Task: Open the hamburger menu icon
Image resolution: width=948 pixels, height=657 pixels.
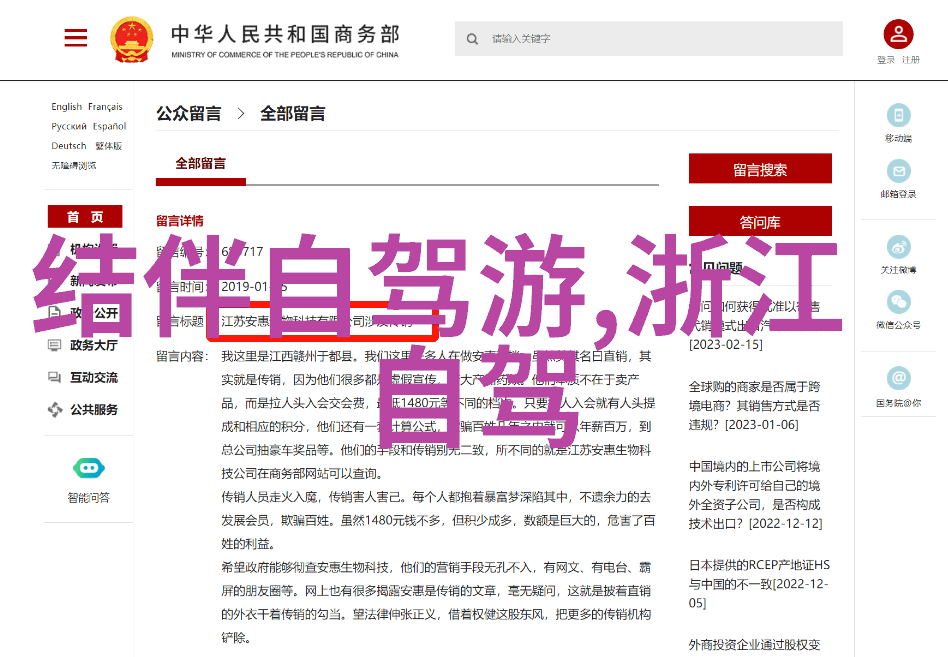Action: click(x=76, y=38)
